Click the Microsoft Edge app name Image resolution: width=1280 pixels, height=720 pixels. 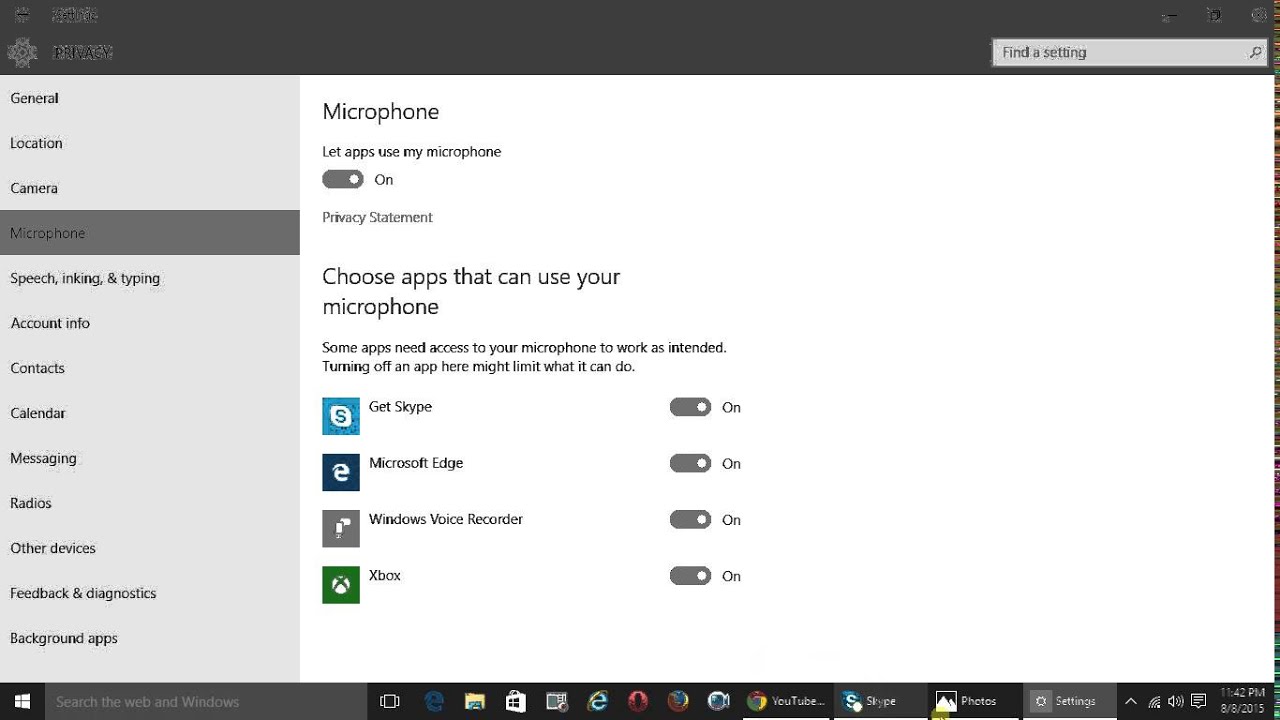pos(416,463)
